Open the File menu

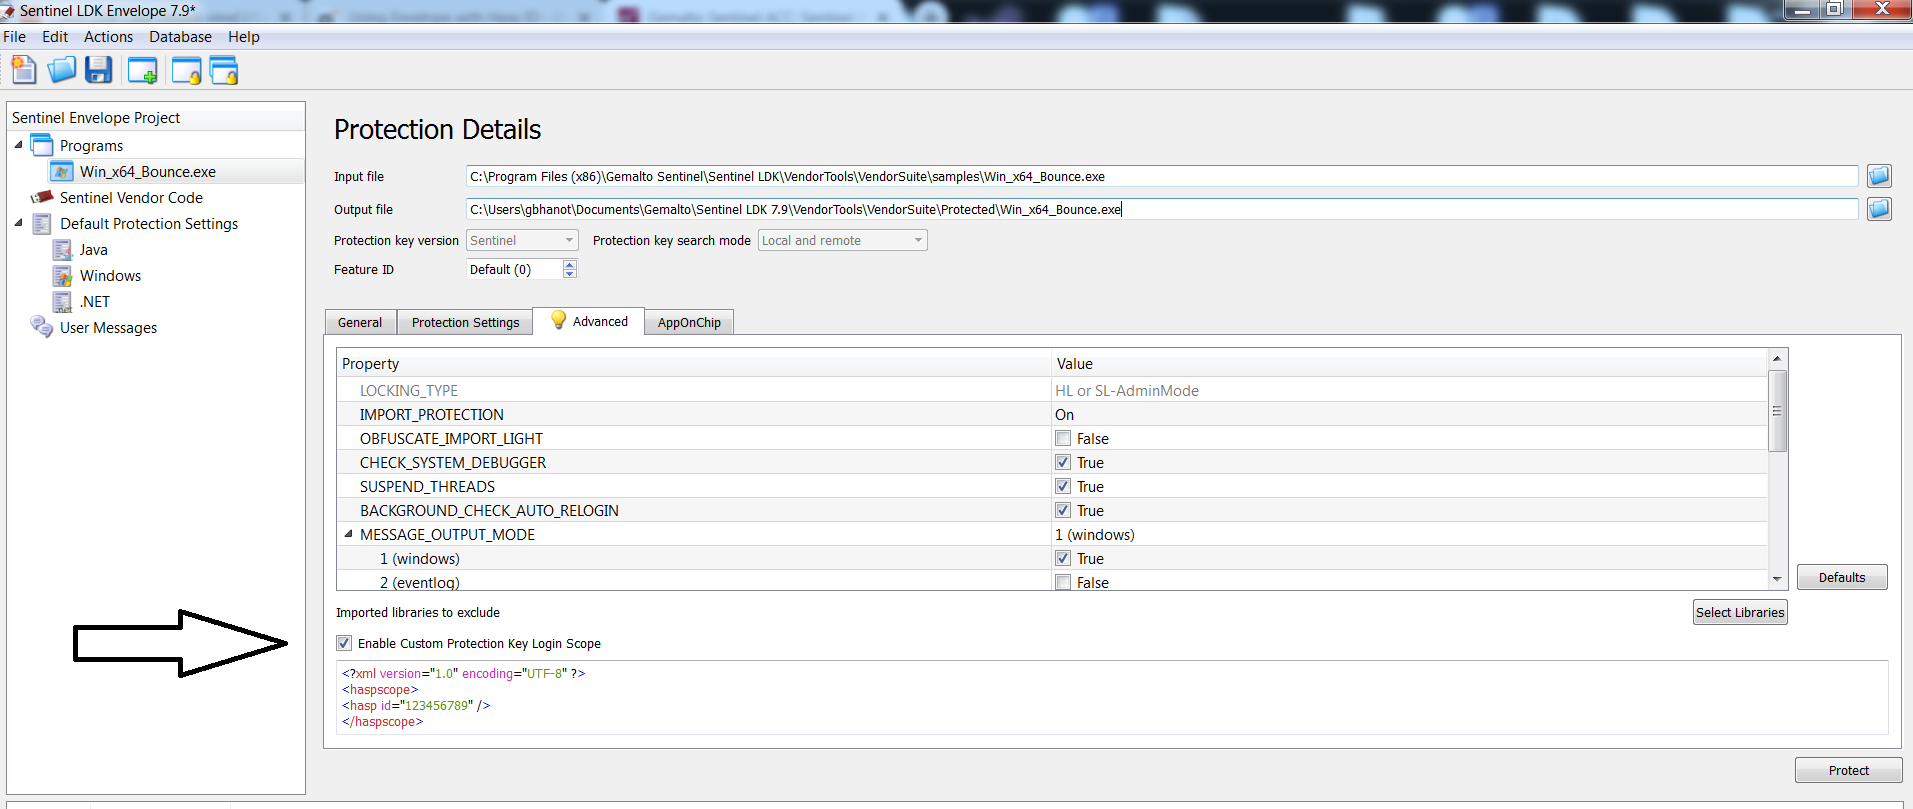pyautogui.click(x=15, y=37)
